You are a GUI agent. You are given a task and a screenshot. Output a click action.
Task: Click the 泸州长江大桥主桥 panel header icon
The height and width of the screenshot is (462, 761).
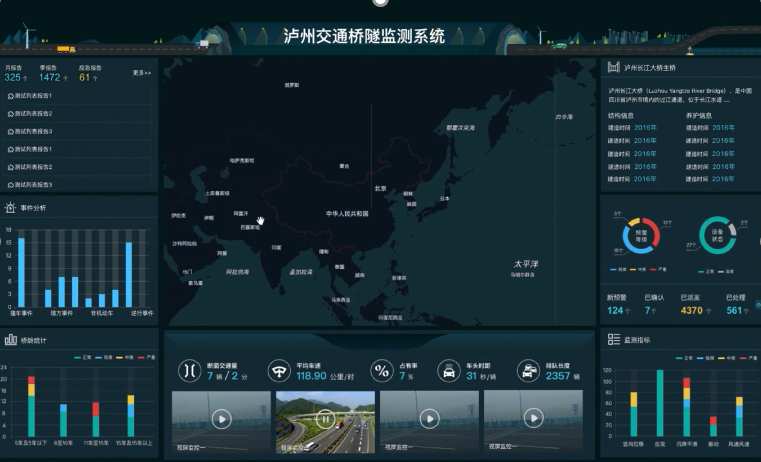(613, 68)
